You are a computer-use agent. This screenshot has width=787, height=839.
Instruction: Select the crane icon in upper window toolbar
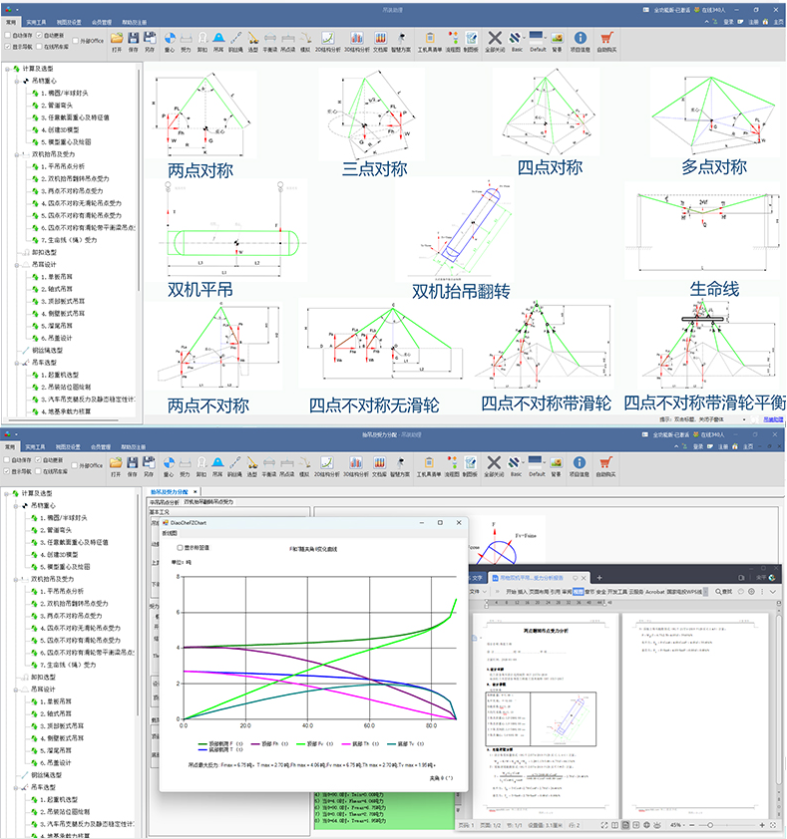(253, 38)
